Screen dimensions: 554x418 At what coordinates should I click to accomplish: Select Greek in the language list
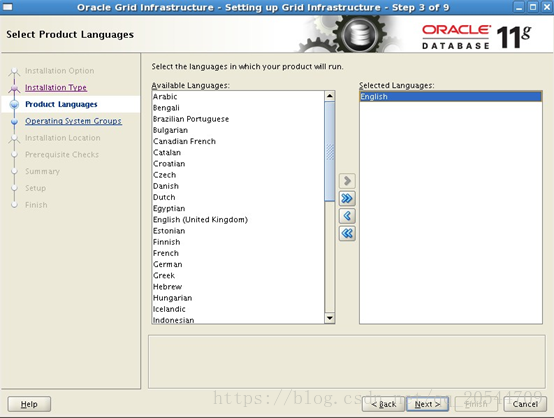238,276
